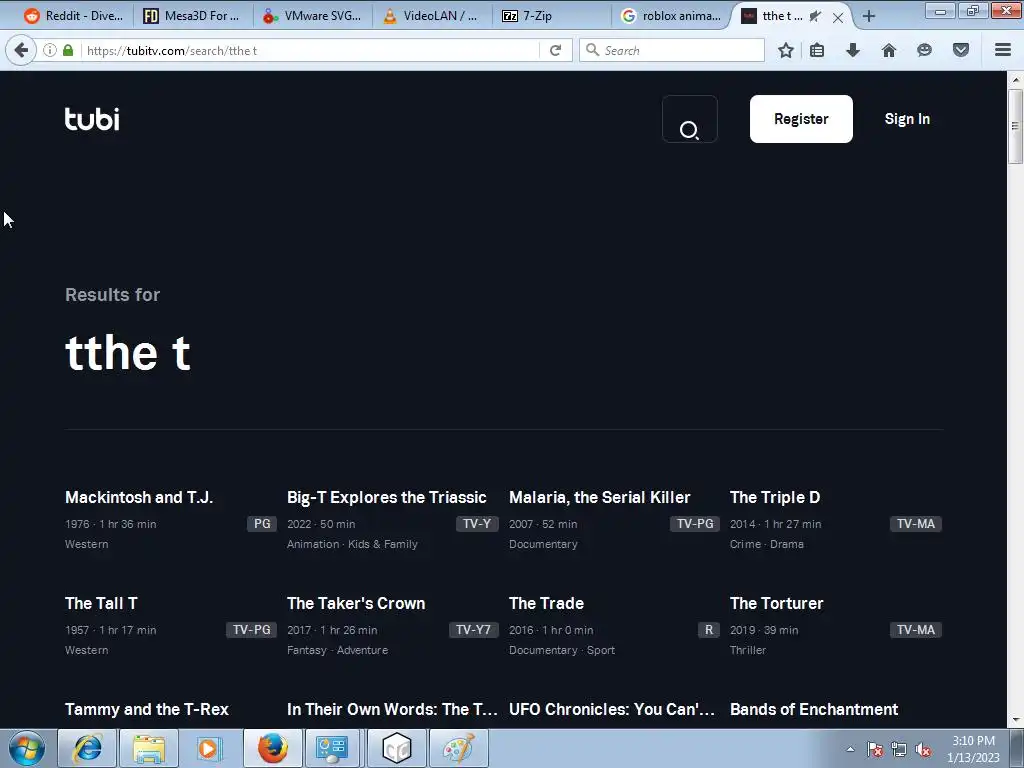1024x768 pixels.
Task: Click the muted volume tray icon
Action: (923, 749)
